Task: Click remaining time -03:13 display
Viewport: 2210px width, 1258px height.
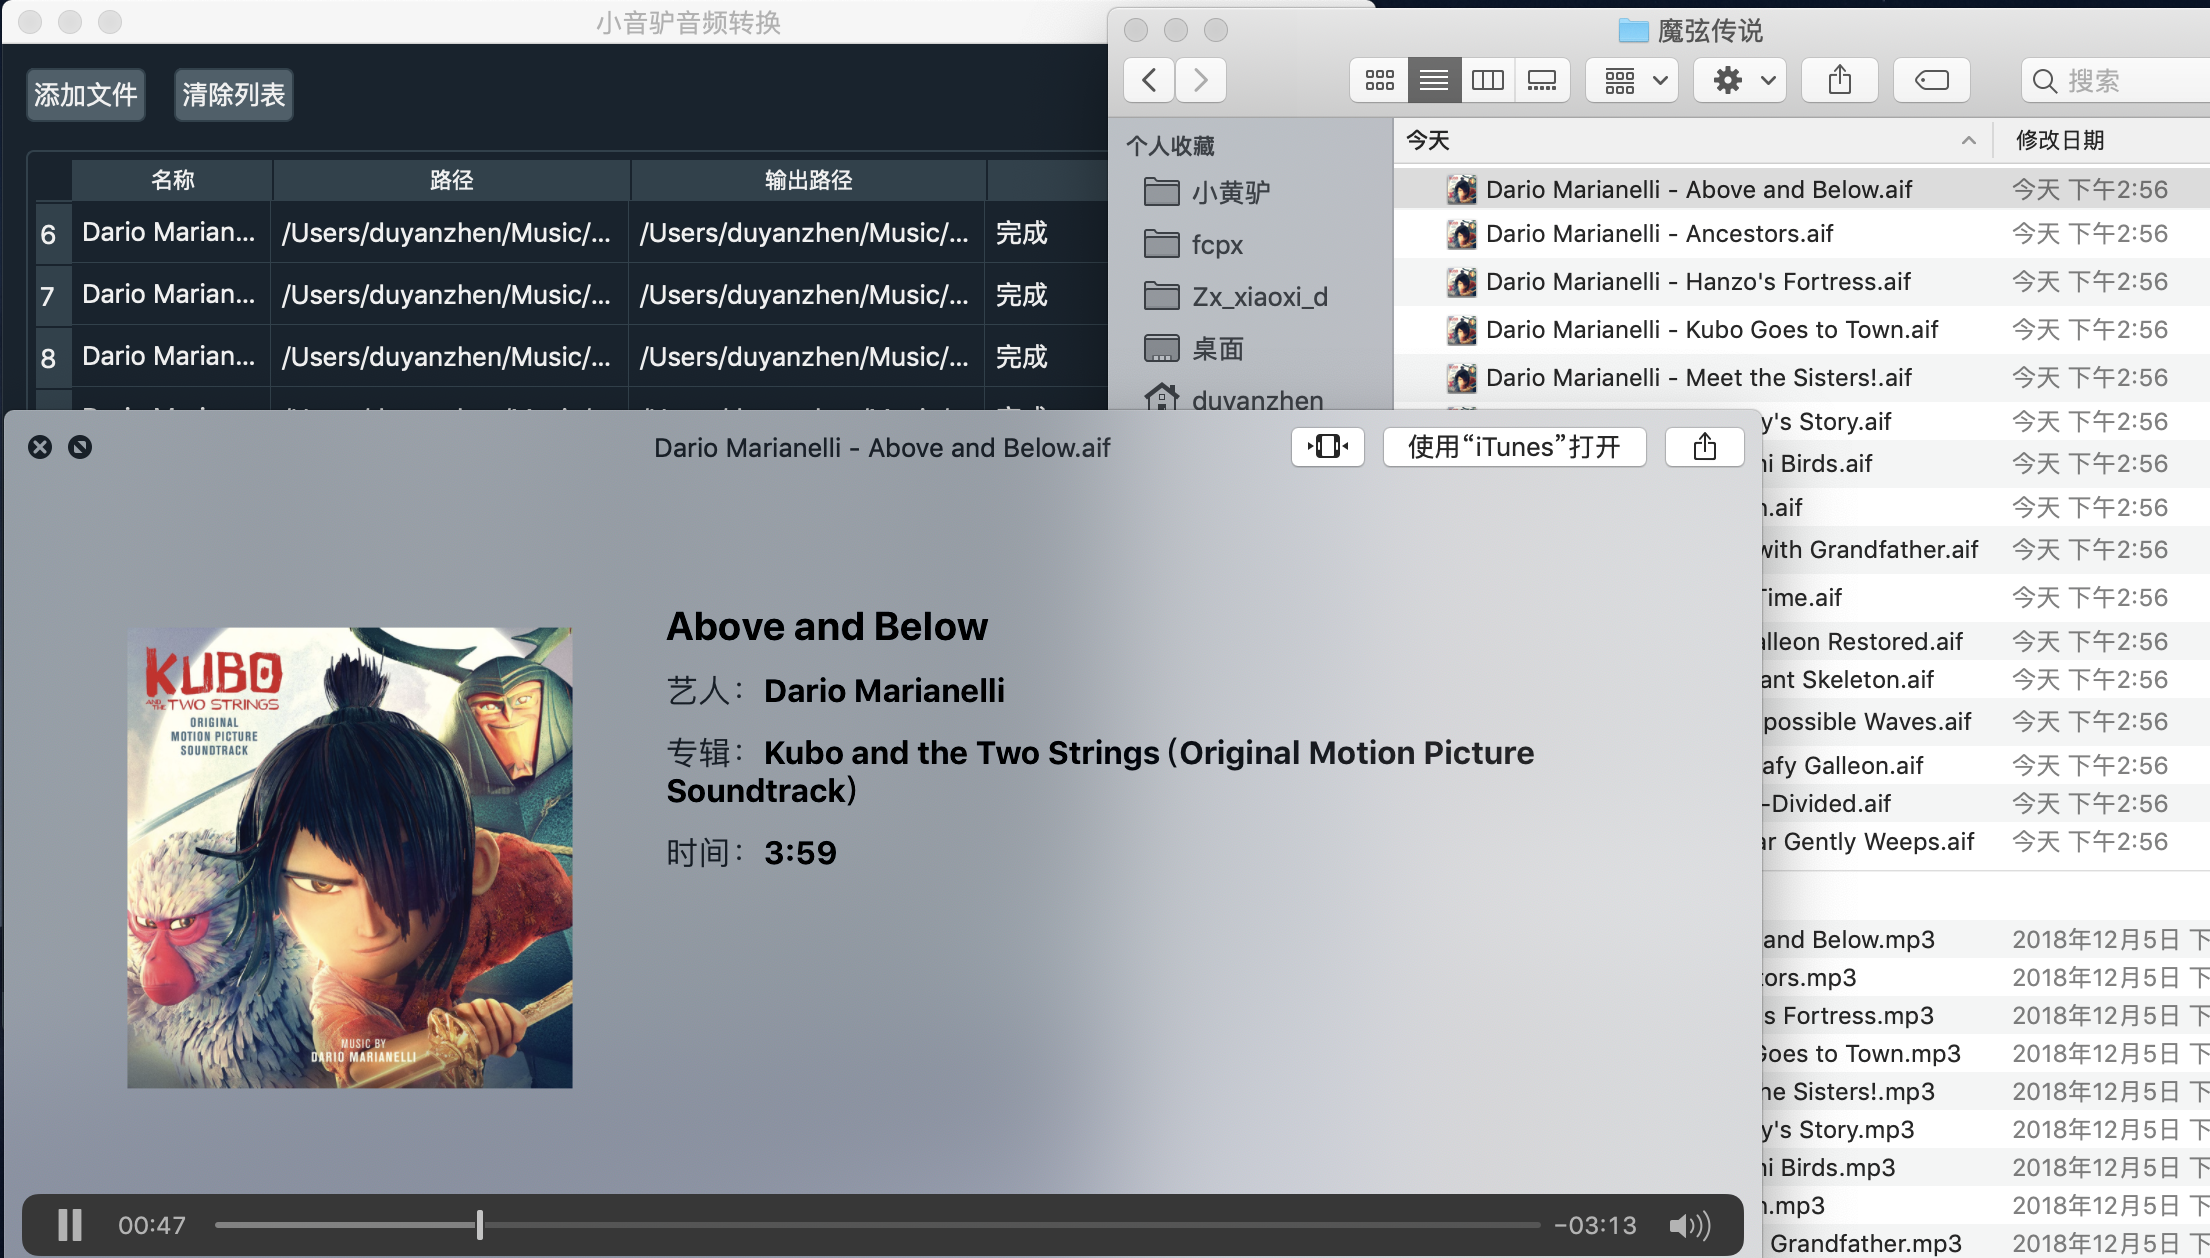Action: click(x=1596, y=1225)
